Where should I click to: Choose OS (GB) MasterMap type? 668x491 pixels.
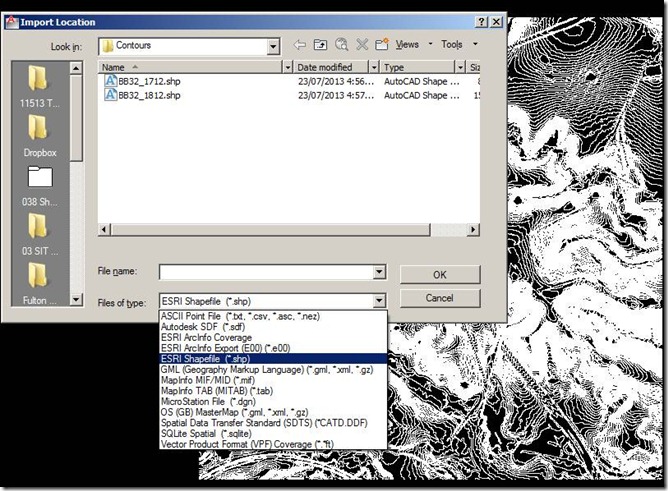coord(273,412)
